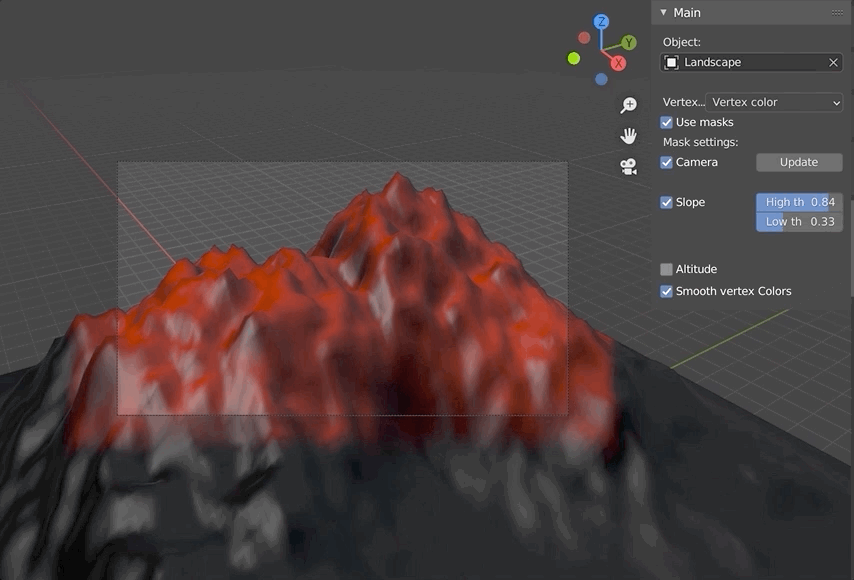The image size is (854, 580).
Task: Open the panel options icon on Main header
Action: [x=838, y=12]
